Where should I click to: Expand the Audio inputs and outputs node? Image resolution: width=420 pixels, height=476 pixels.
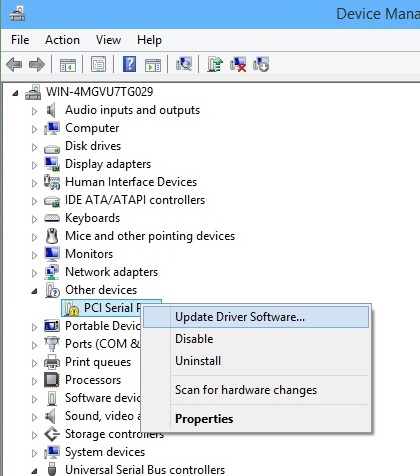point(34,111)
